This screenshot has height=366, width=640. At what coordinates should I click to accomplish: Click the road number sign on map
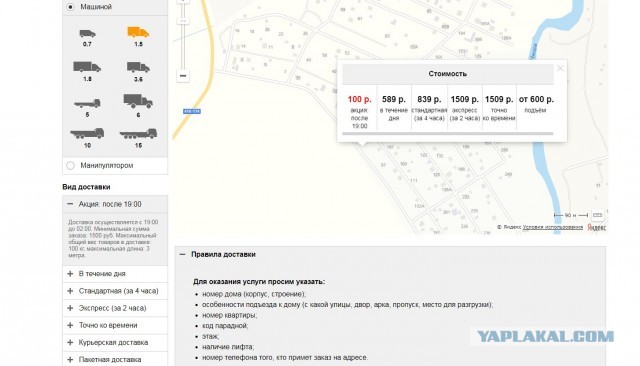click(192, 111)
